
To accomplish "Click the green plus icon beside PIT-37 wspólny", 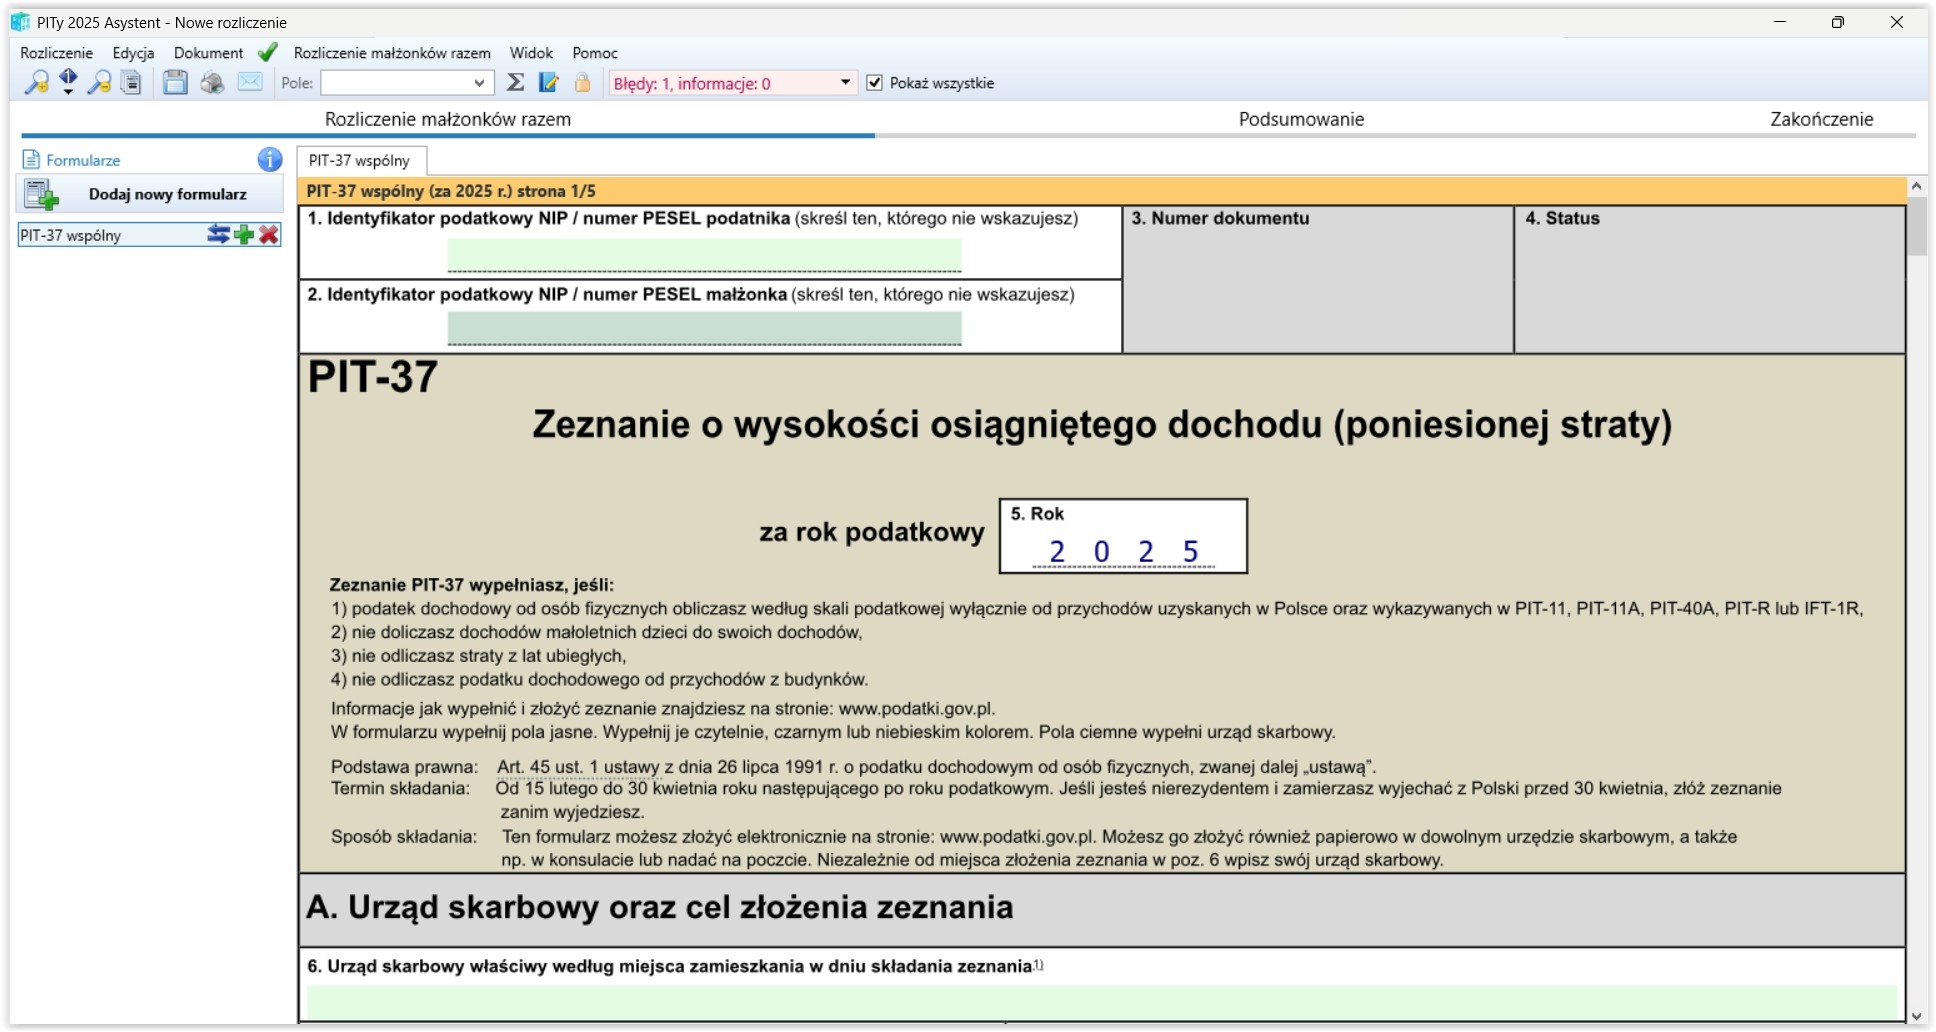I will click(x=244, y=235).
